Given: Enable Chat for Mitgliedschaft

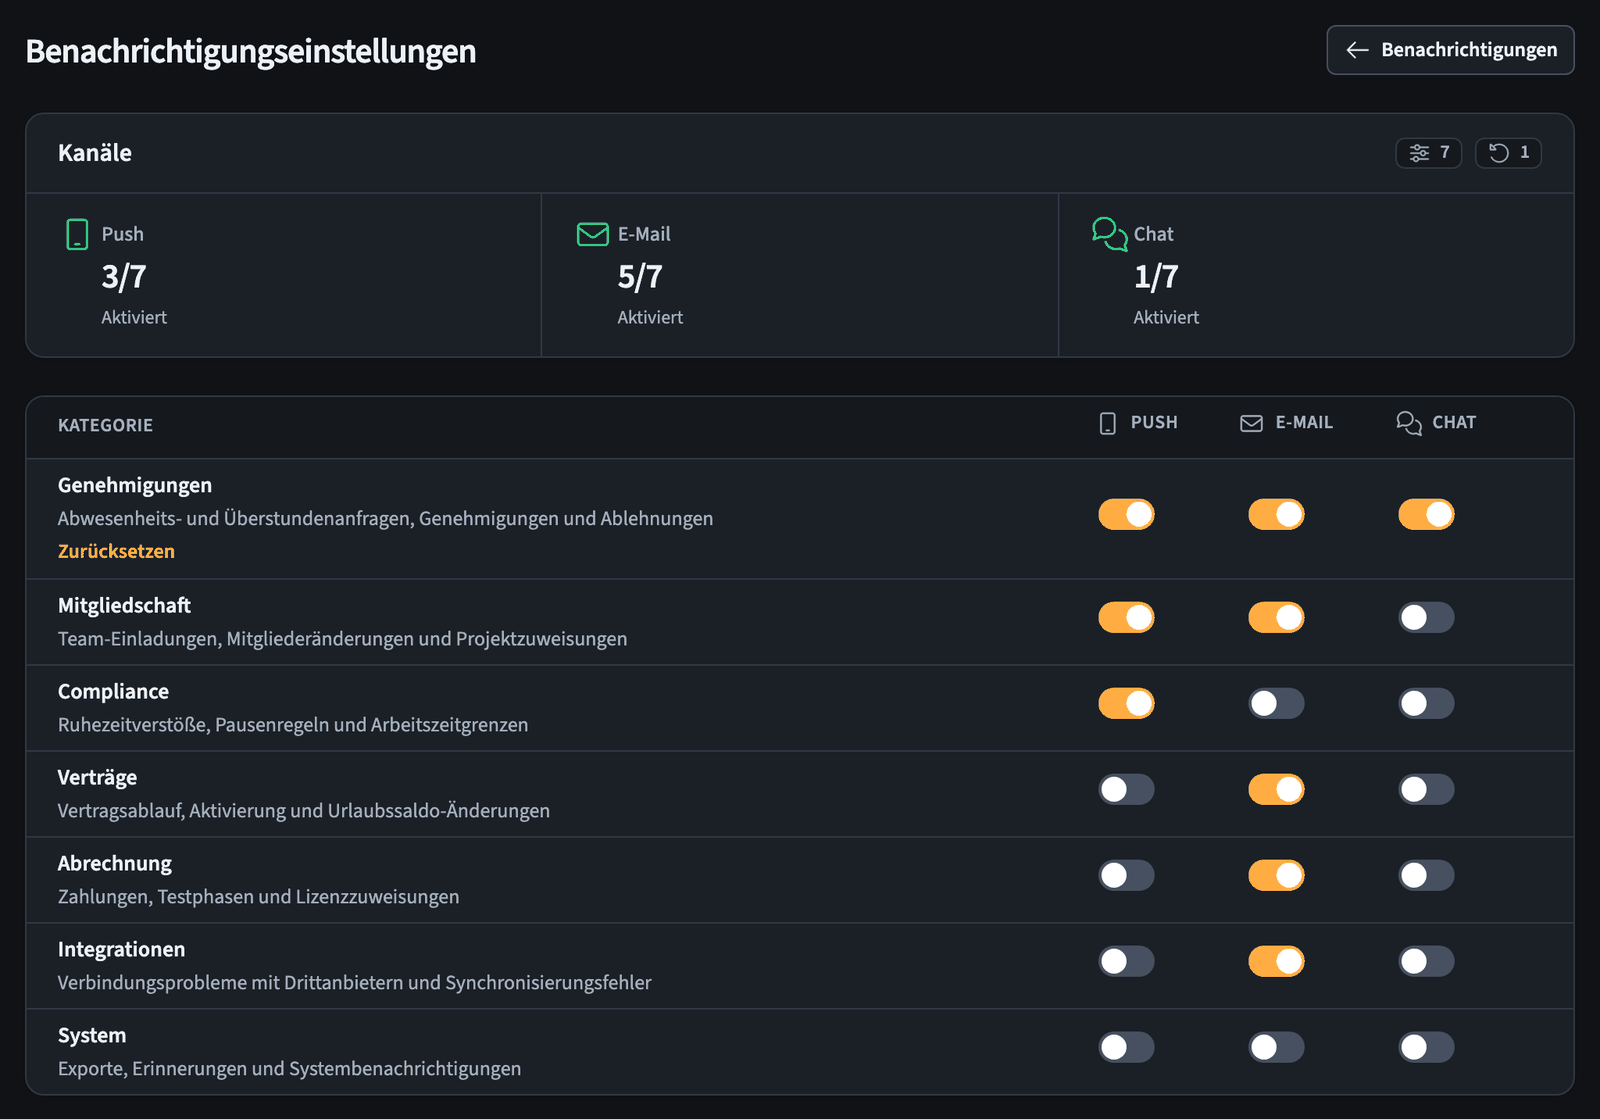Looking at the screenshot, I should 1427,617.
